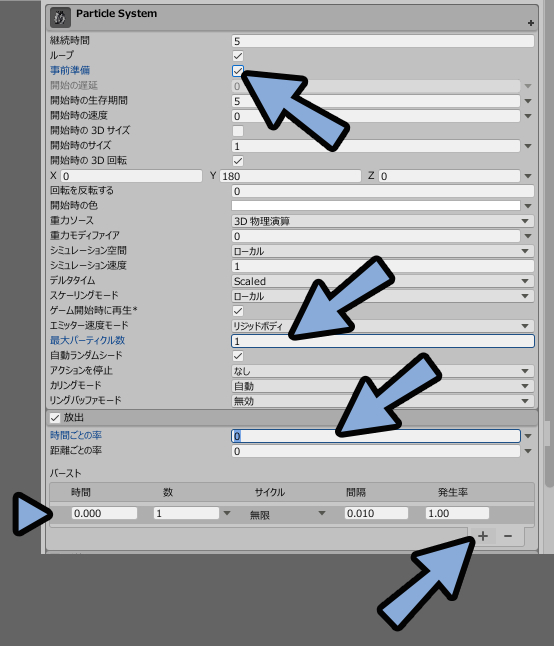Click the plus icon in Particle System header
The height and width of the screenshot is (646, 554).
pos(531,23)
